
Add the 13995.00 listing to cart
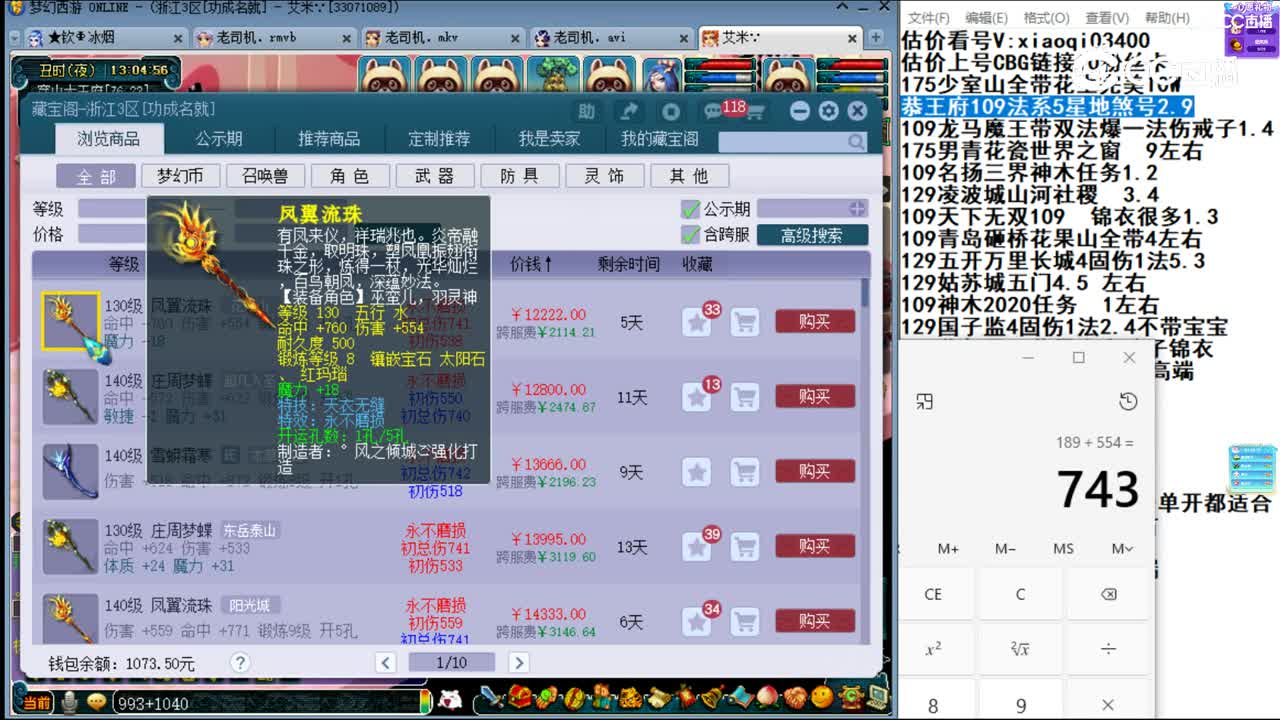(x=744, y=547)
